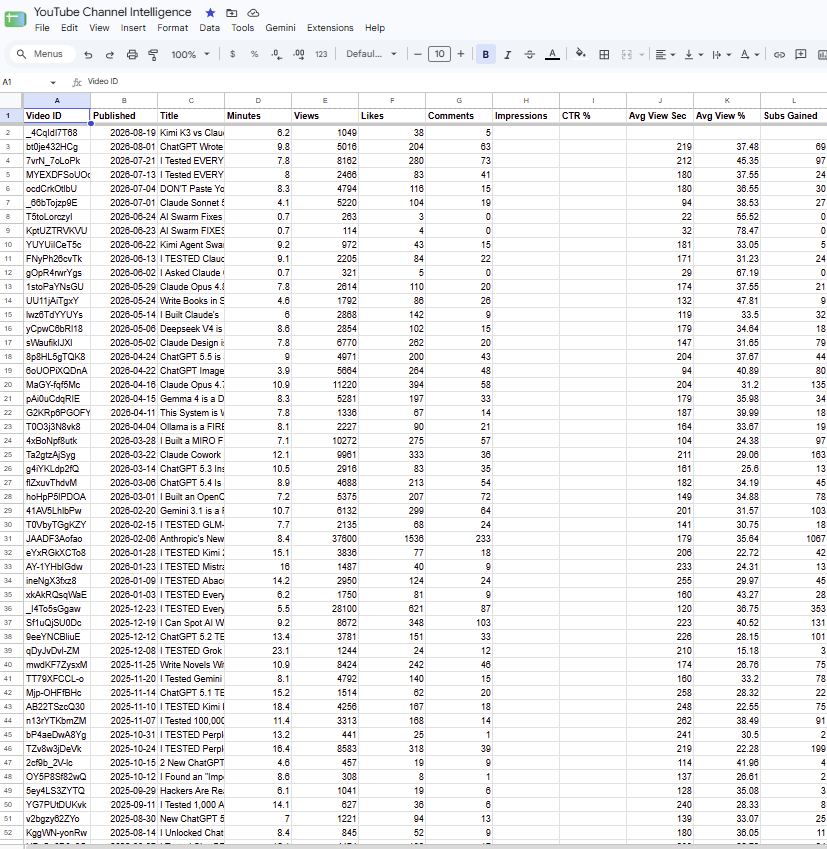Click the insert chart icon
Image resolution: width=827 pixels, height=849 pixels.
point(822,55)
